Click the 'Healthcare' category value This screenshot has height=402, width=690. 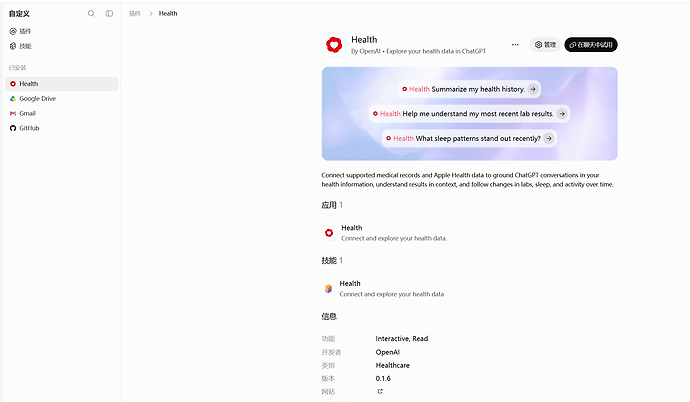pos(393,365)
